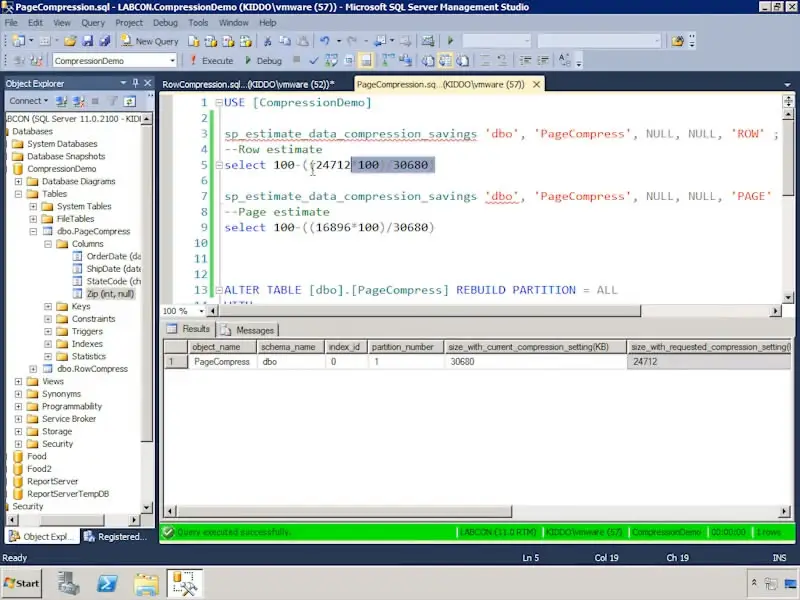The image size is (800, 600).
Task: Open the Query Options icon
Action: [x=348, y=61]
